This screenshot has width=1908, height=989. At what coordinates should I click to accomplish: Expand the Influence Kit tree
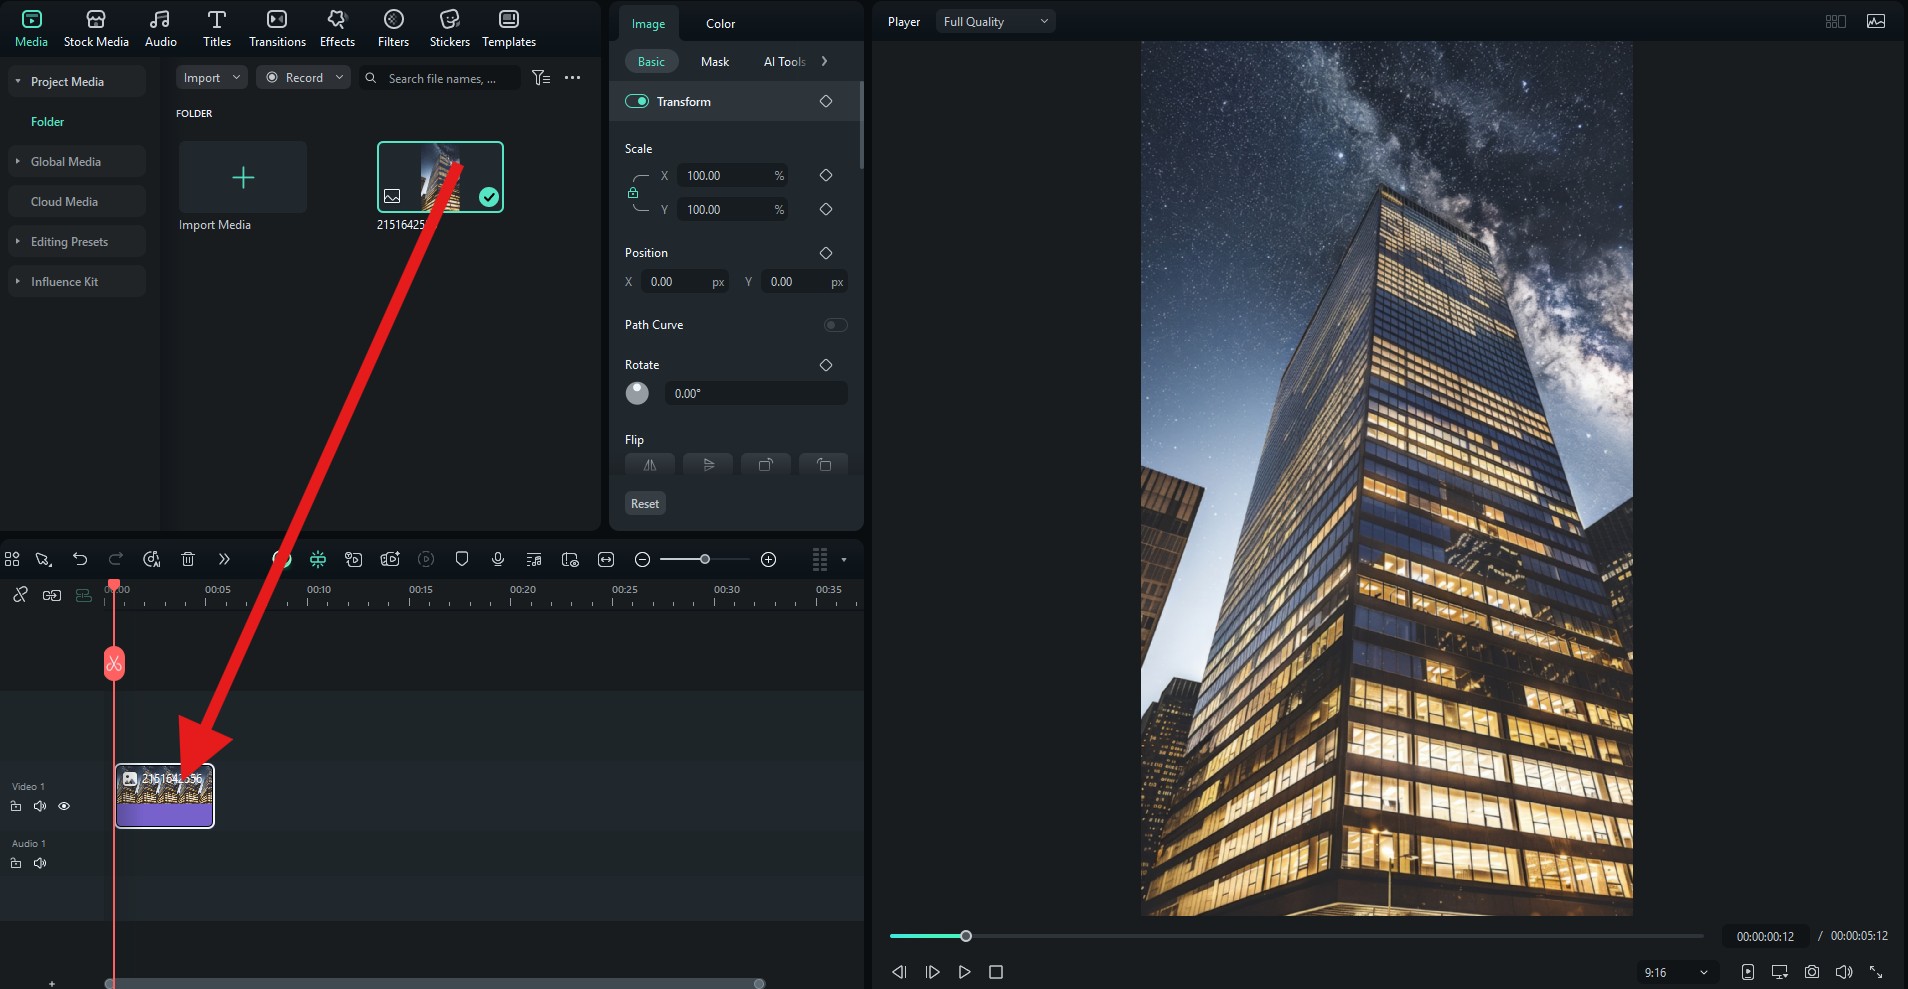coord(17,281)
